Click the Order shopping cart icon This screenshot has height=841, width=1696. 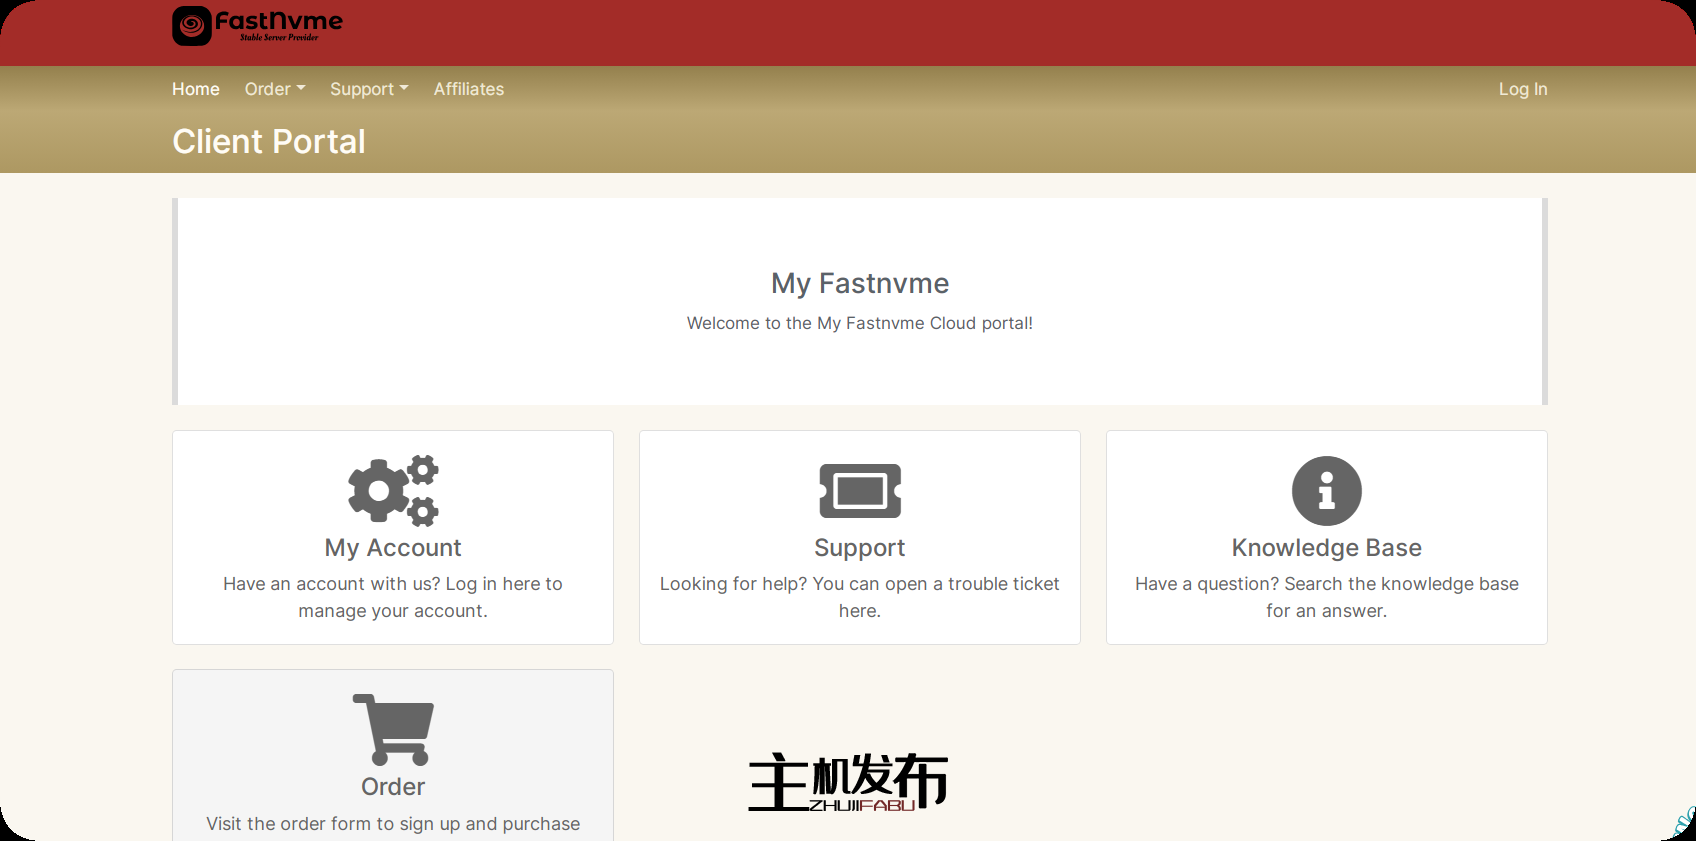click(393, 729)
